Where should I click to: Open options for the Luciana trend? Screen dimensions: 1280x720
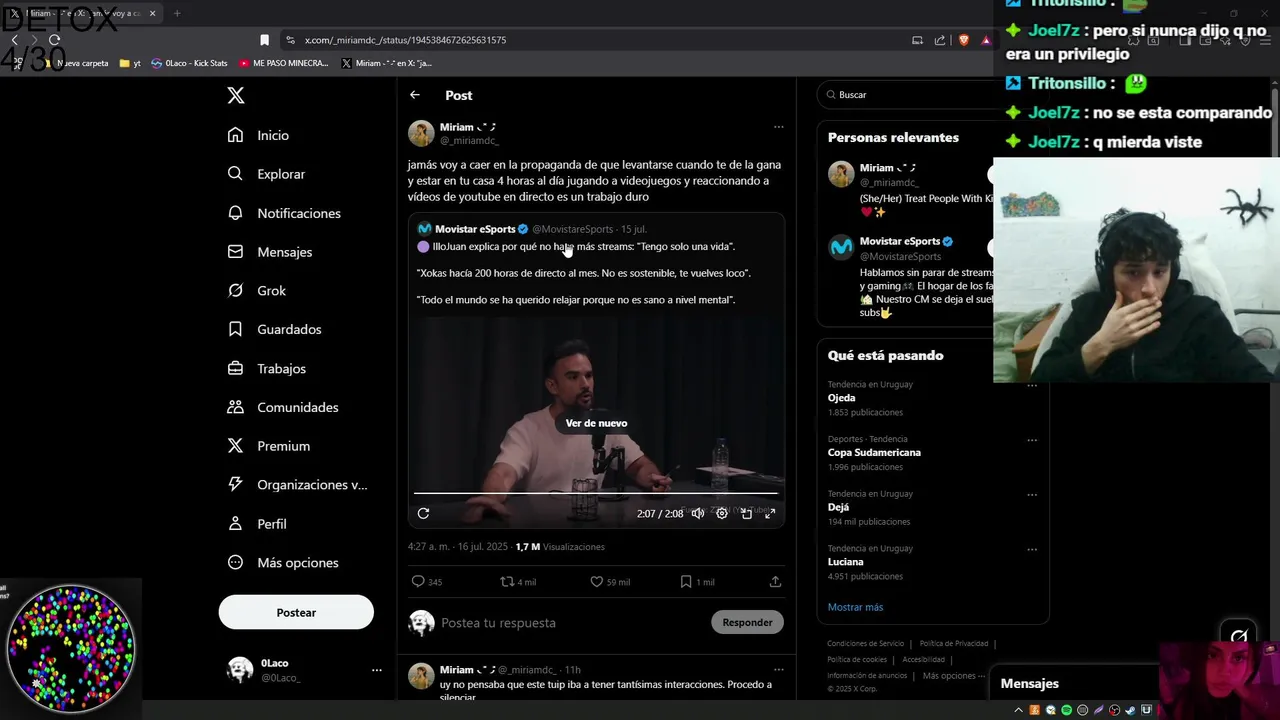point(1032,549)
